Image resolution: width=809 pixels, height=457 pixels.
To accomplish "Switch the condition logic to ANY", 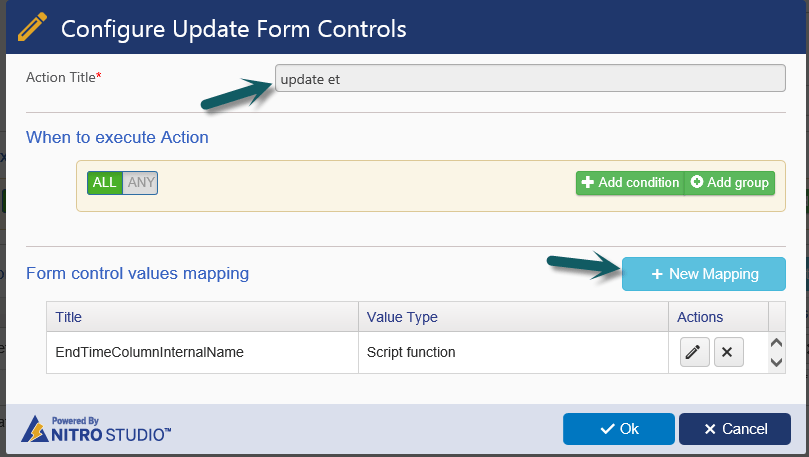I will tap(140, 183).
